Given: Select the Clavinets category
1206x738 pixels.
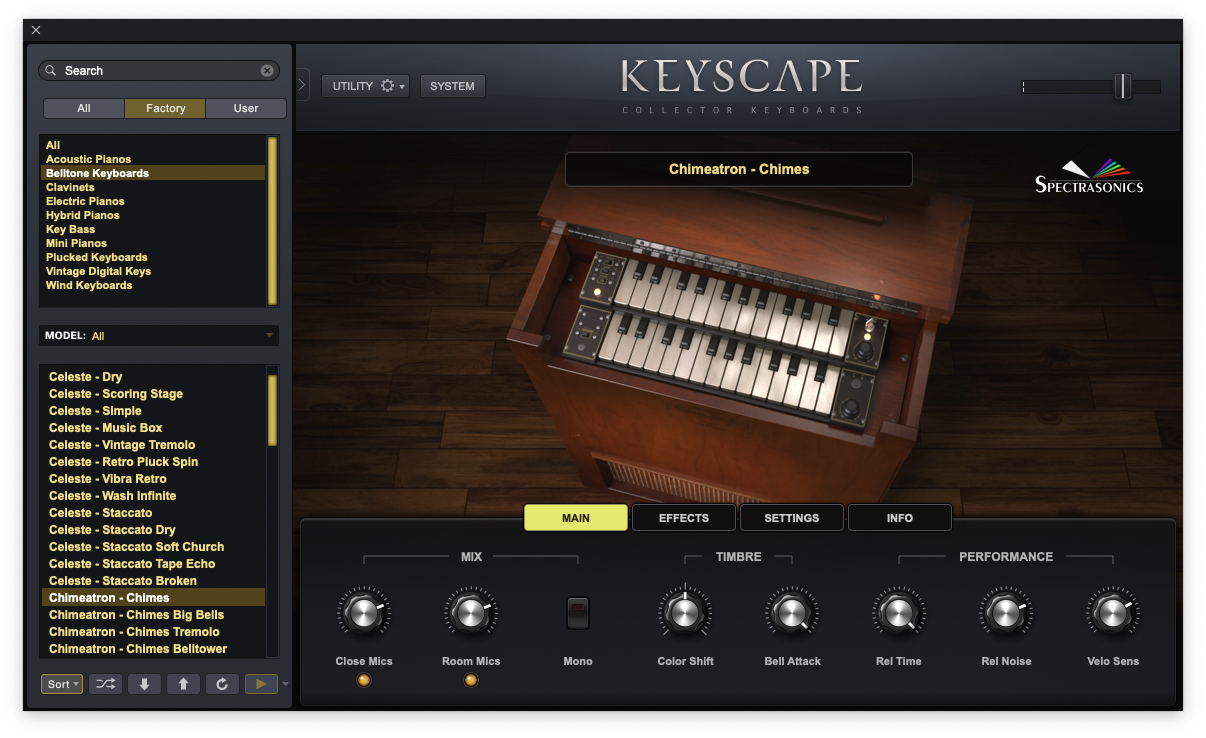Looking at the screenshot, I should tap(153, 187).
